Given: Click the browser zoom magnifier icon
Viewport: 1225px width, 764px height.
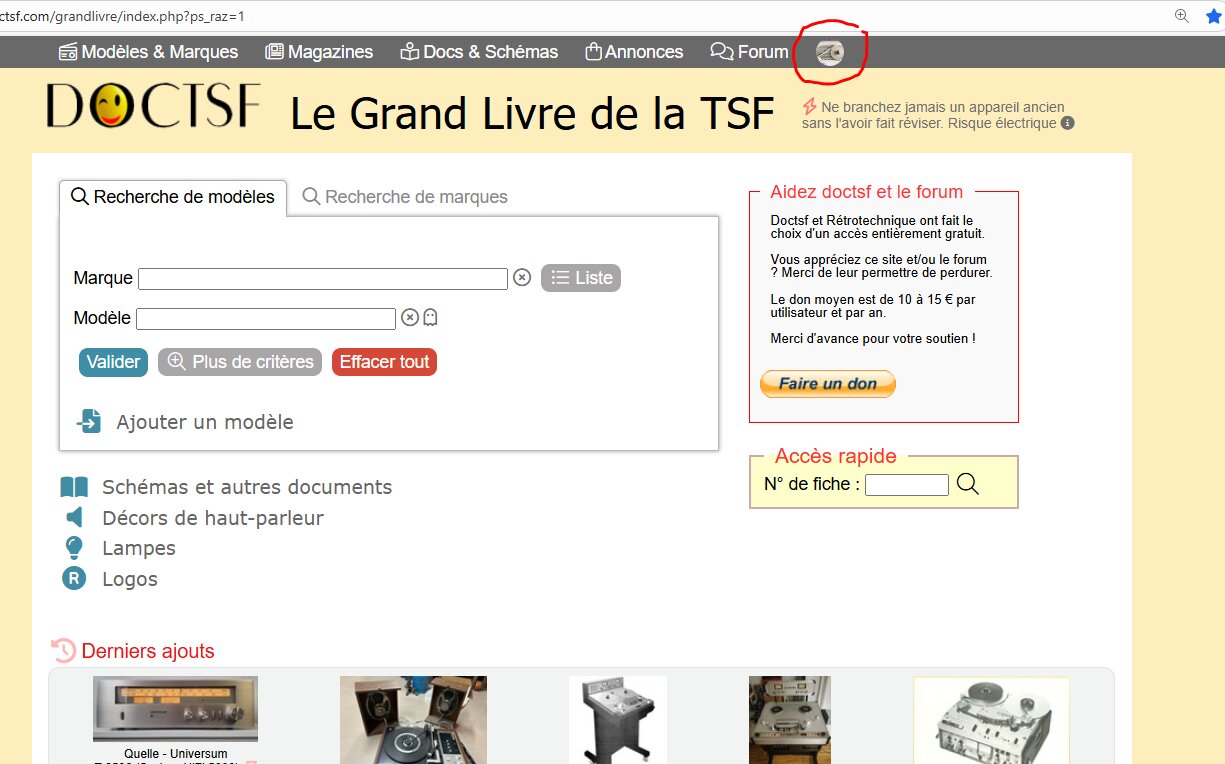Looking at the screenshot, I should (1182, 16).
